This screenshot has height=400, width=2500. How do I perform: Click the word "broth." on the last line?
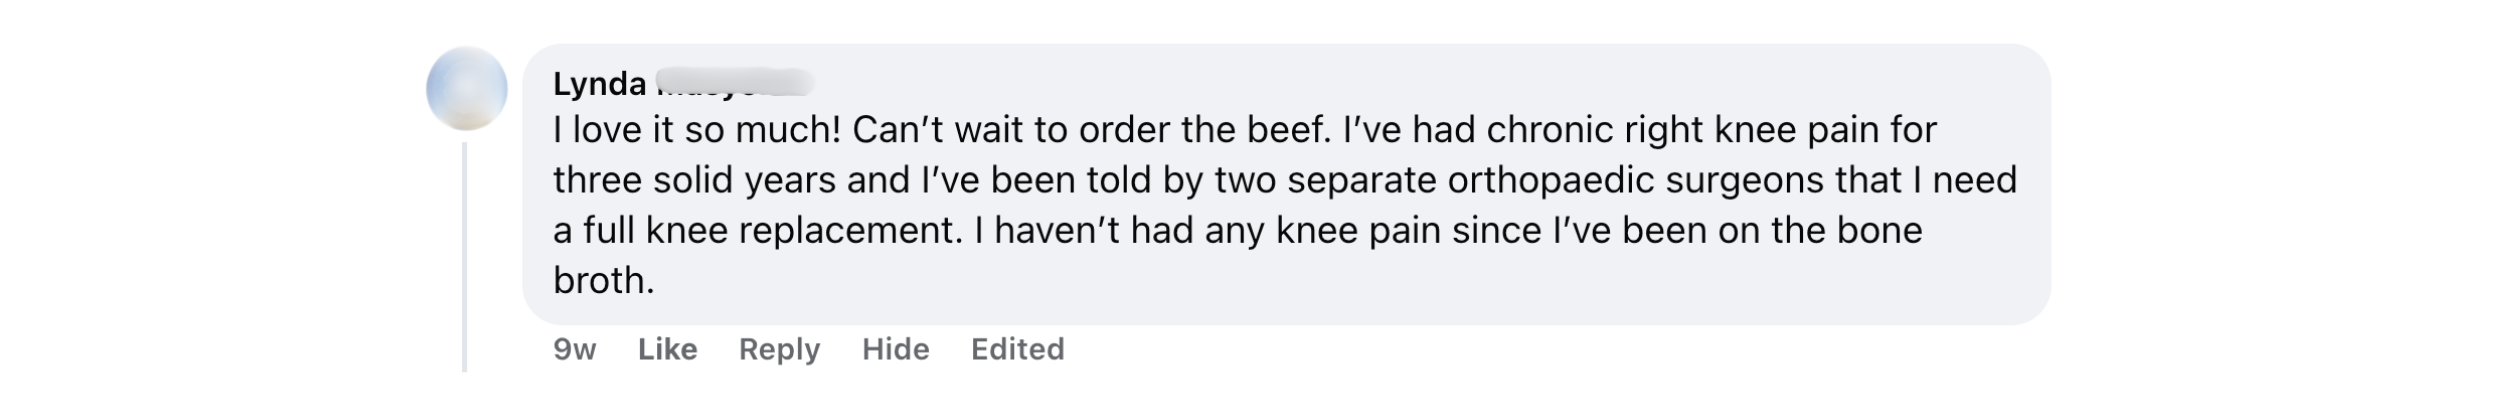pos(603,281)
